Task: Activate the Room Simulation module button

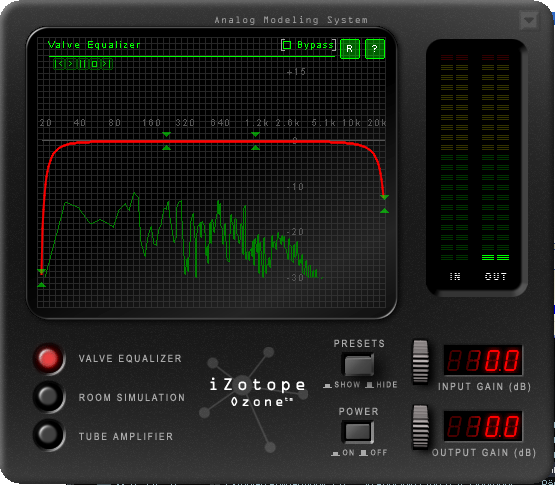Action: click(x=48, y=397)
